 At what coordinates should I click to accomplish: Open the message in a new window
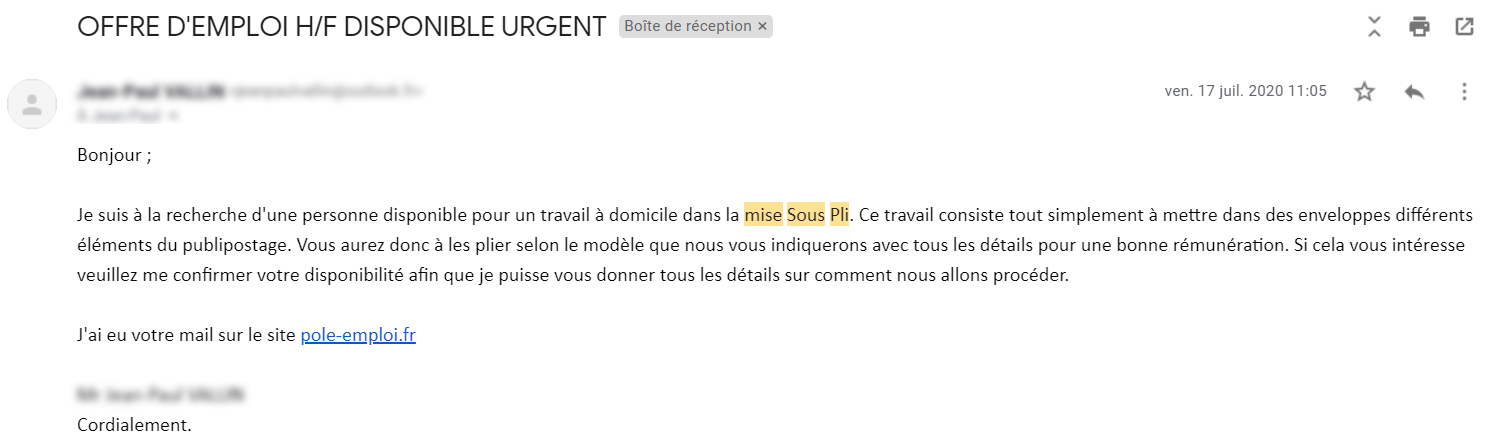pyautogui.click(x=1464, y=27)
